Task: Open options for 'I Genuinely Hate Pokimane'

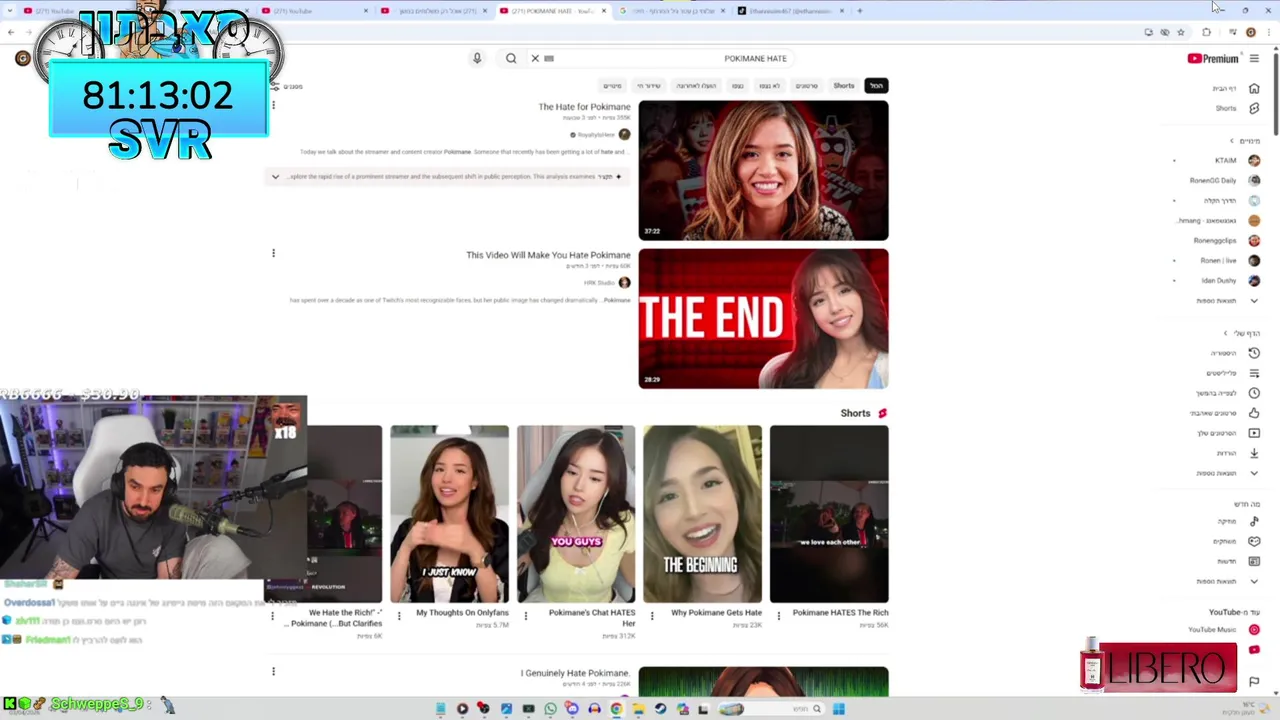Action: coord(273,671)
